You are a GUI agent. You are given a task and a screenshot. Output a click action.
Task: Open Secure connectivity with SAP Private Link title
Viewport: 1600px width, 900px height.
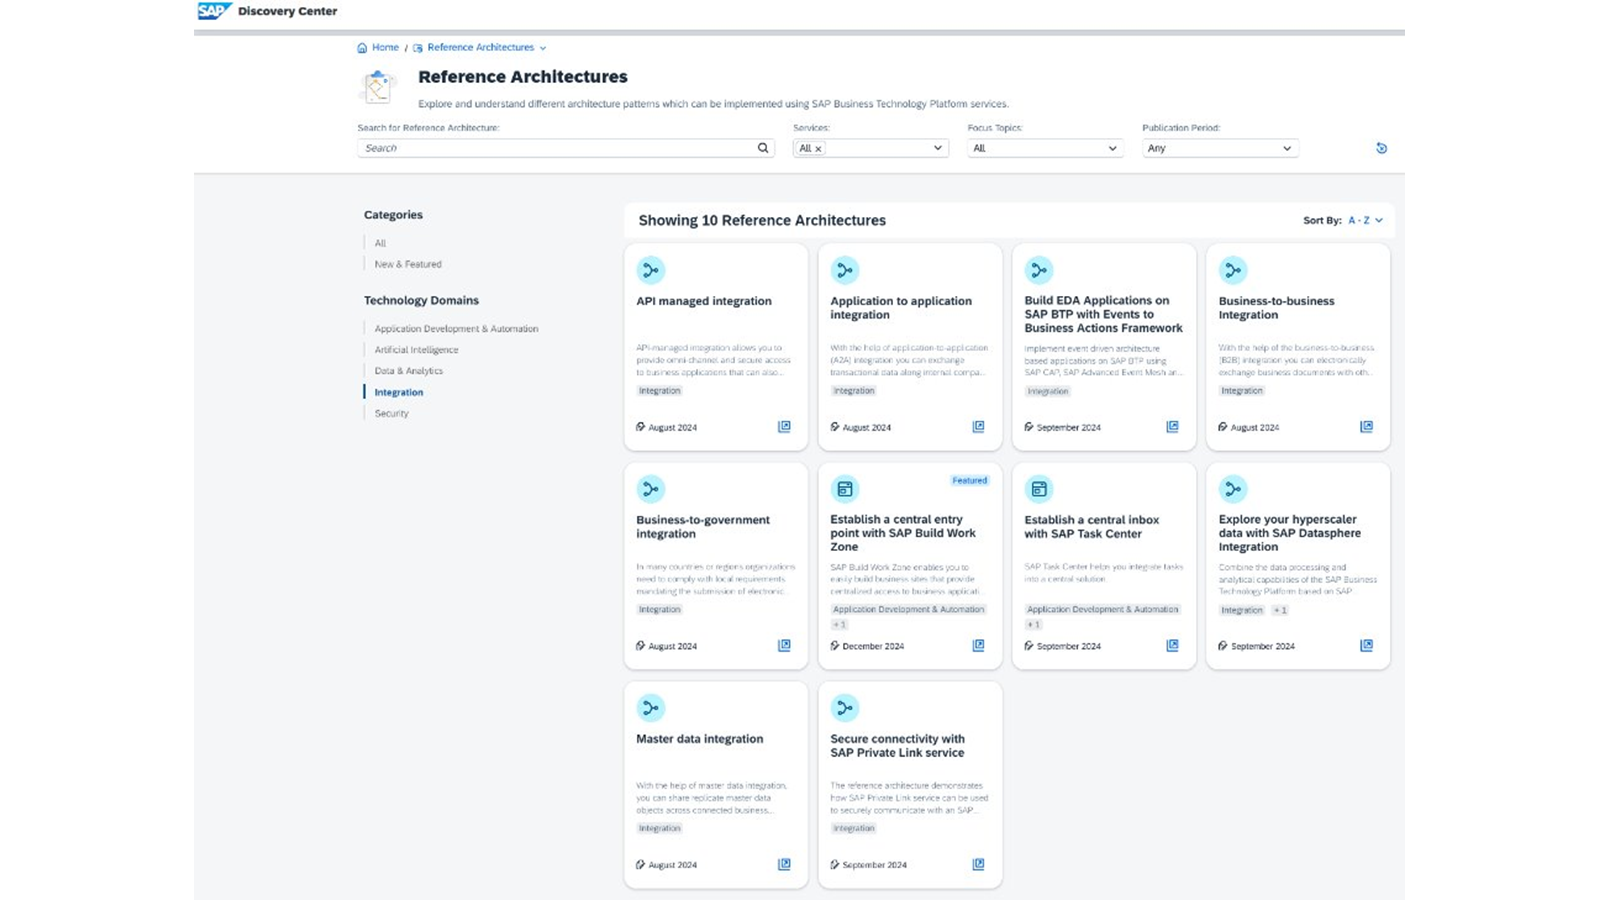pyautogui.click(x=897, y=746)
